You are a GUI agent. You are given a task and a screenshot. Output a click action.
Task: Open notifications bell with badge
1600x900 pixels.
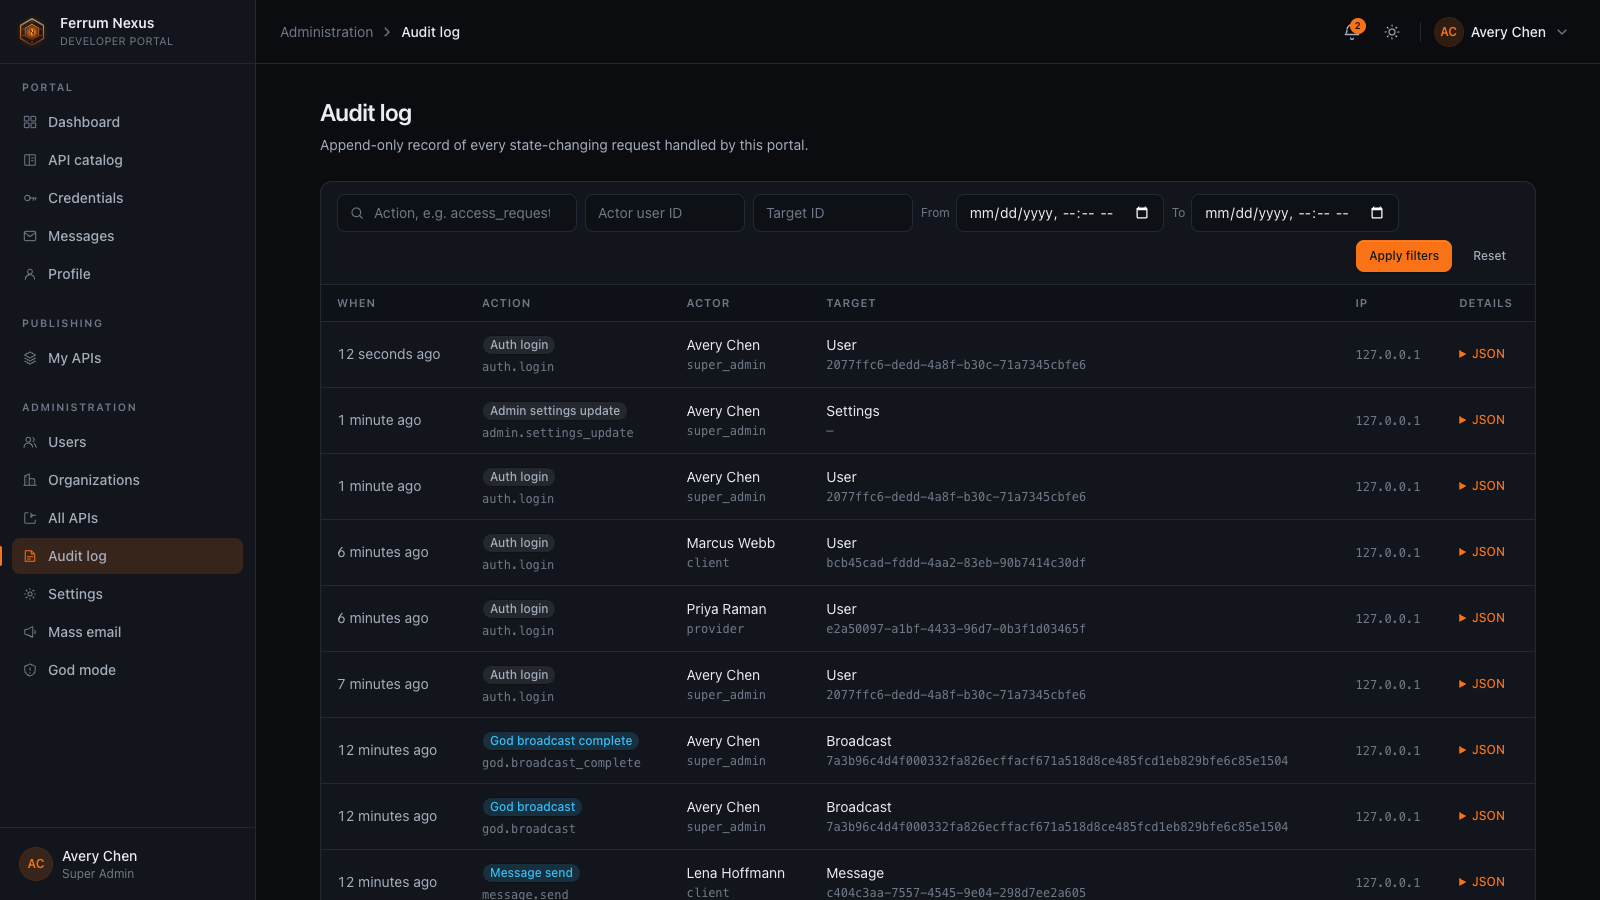(1352, 31)
